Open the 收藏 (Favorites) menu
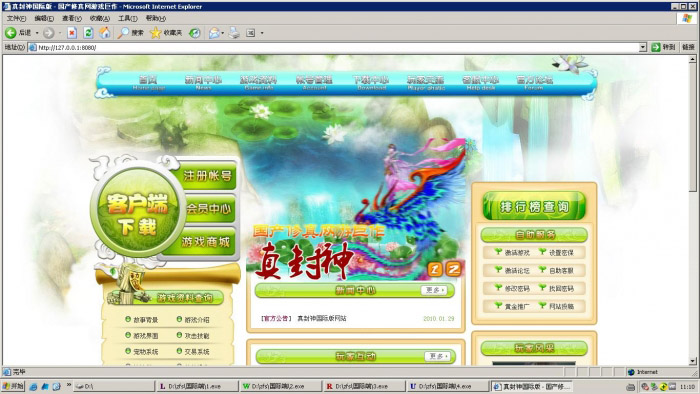The height and width of the screenshot is (394, 700). pos(100,18)
